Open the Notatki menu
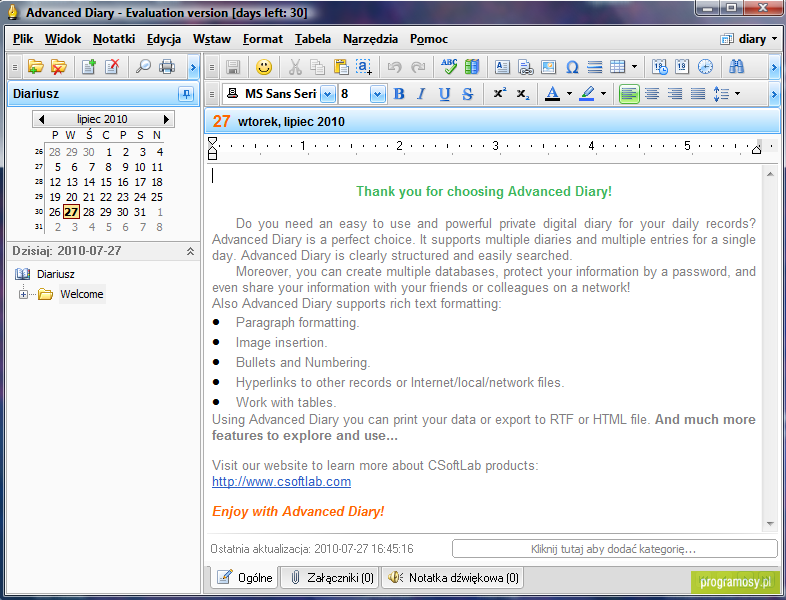This screenshot has height=600, width=786. 114,39
